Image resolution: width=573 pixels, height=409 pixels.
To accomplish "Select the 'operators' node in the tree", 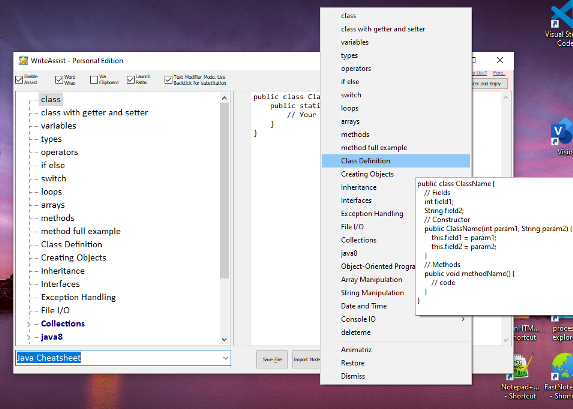I will [x=59, y=152].
